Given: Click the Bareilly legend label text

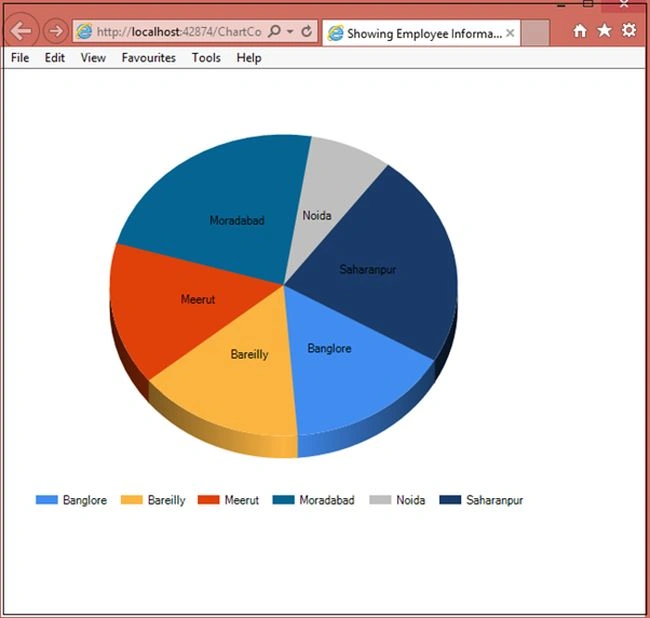Looking at the screenshot, I should click(166, 500).
